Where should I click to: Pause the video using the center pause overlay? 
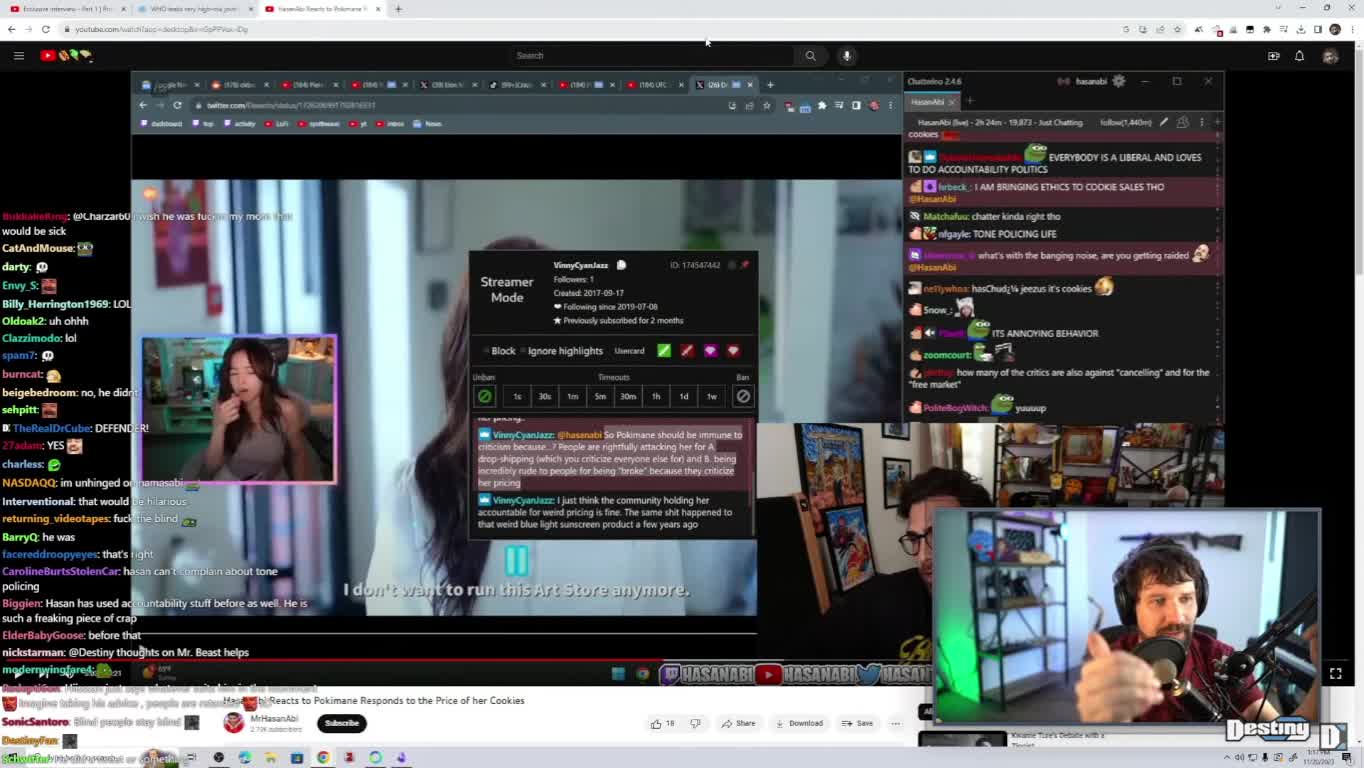coord(516,560)
